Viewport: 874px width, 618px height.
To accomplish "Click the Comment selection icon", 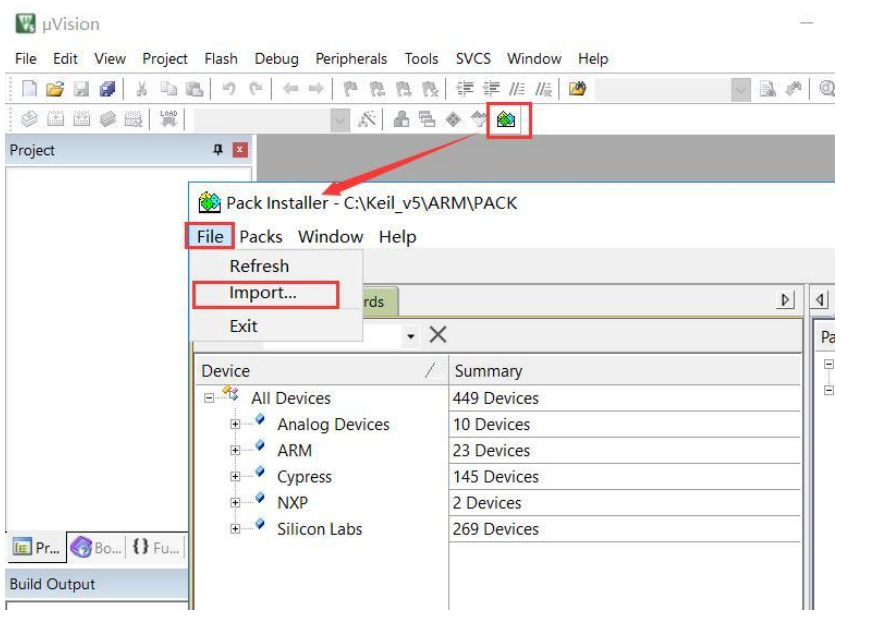I will (x=517, y=89).
